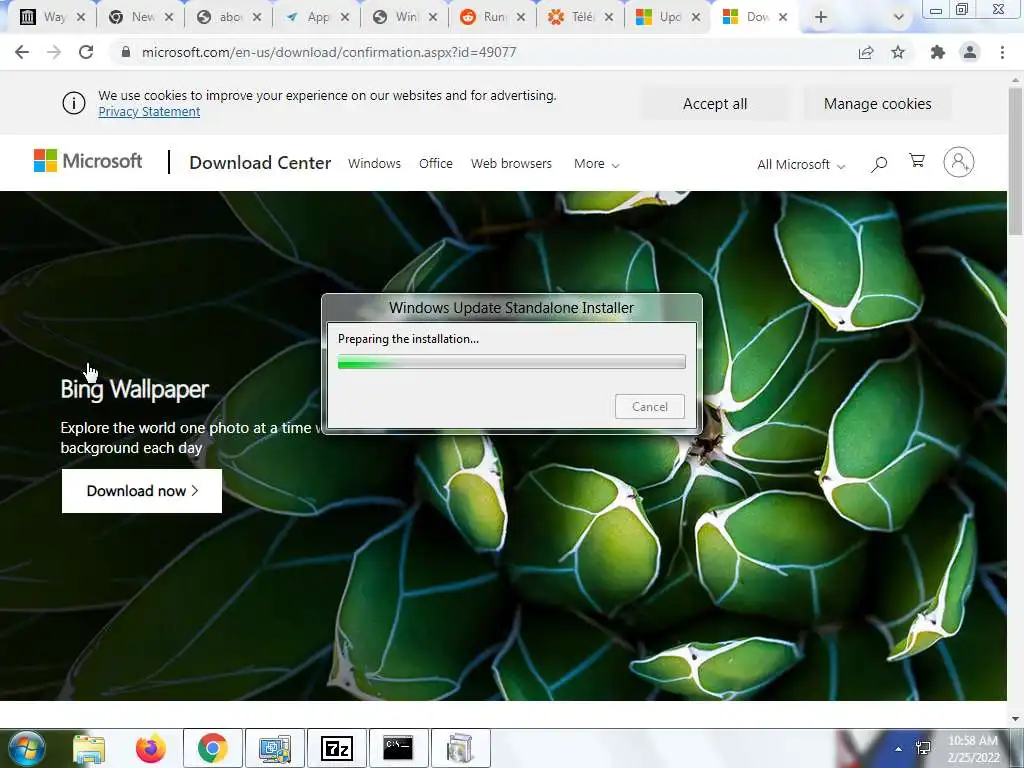Click the browser forward arrow
This screenshot has width=1024, height=768.
tap(54, 52)
